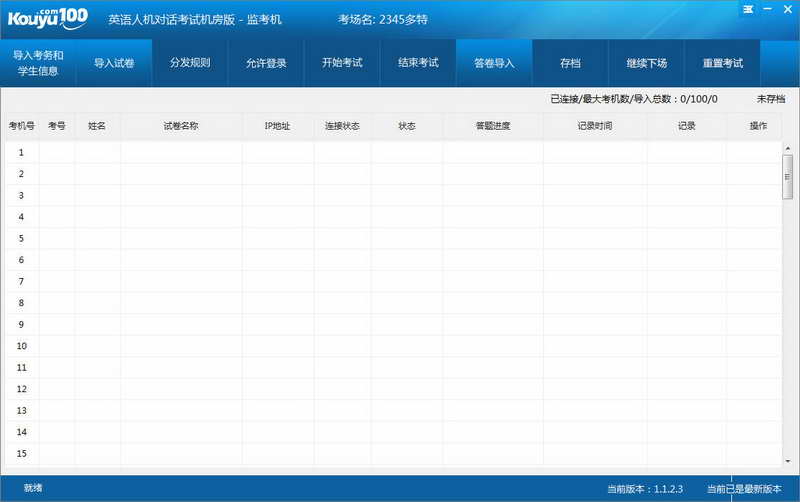This screenshot has height=502, width=800.
Task: Click 当前已是最新版本 status text
Action: pyautogui.click(x=744, y=489)
